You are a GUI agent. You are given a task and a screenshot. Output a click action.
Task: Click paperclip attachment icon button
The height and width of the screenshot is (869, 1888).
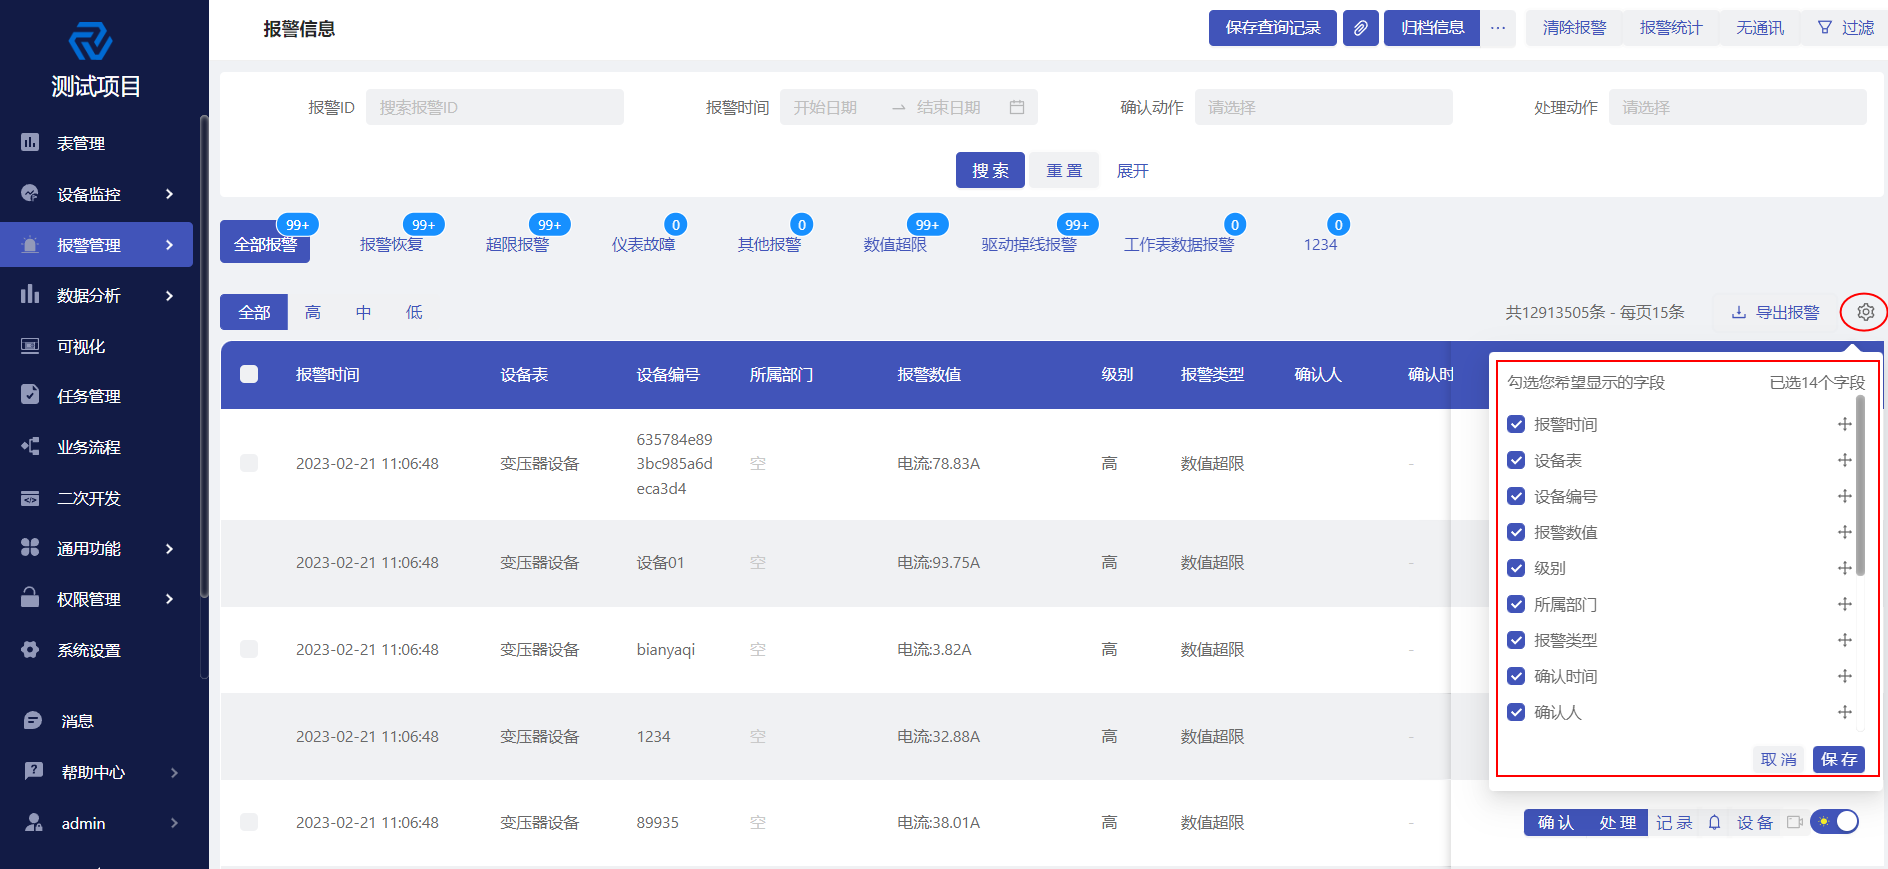click(1360, 28)
